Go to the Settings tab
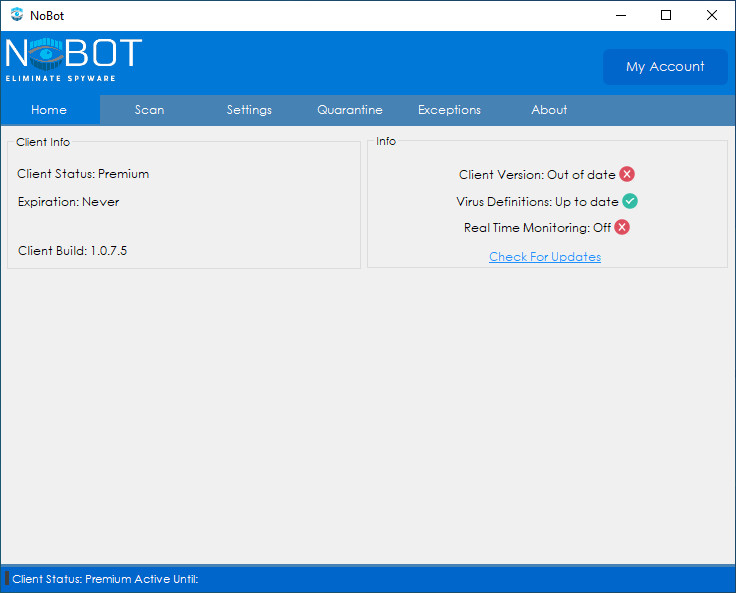 click(x=249, y=110)
